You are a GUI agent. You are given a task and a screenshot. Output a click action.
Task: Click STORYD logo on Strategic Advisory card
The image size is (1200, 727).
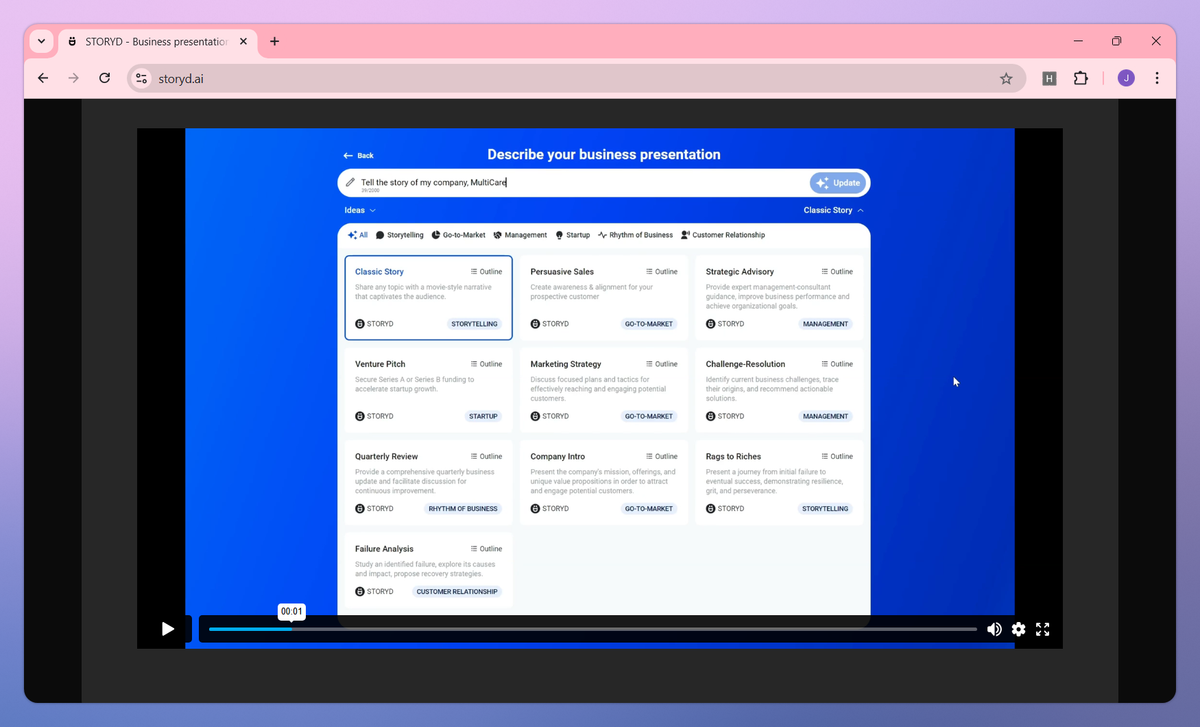click(x=724, y=324)
